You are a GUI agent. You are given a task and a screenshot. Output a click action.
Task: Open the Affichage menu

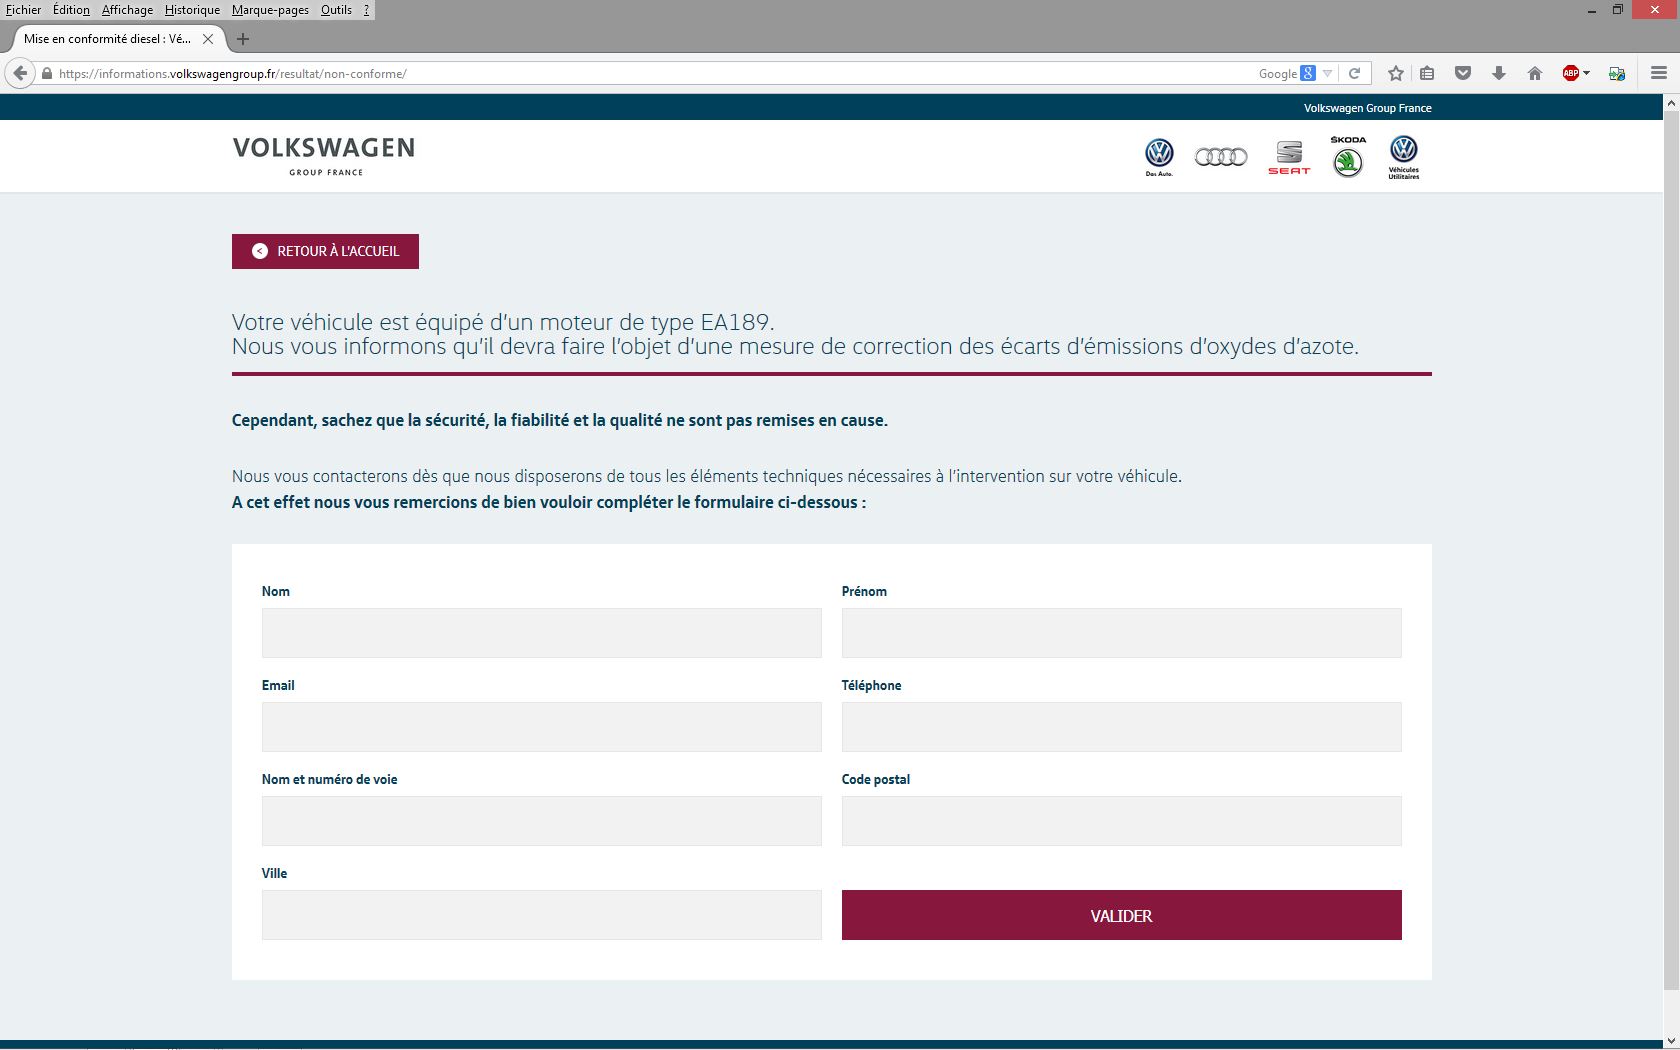pos(127,10)
